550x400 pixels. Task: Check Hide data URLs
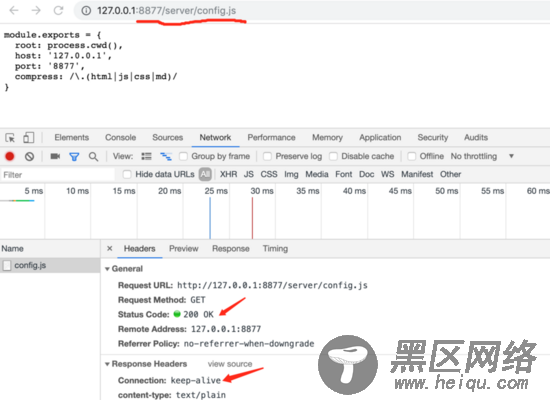click(127, 174)
